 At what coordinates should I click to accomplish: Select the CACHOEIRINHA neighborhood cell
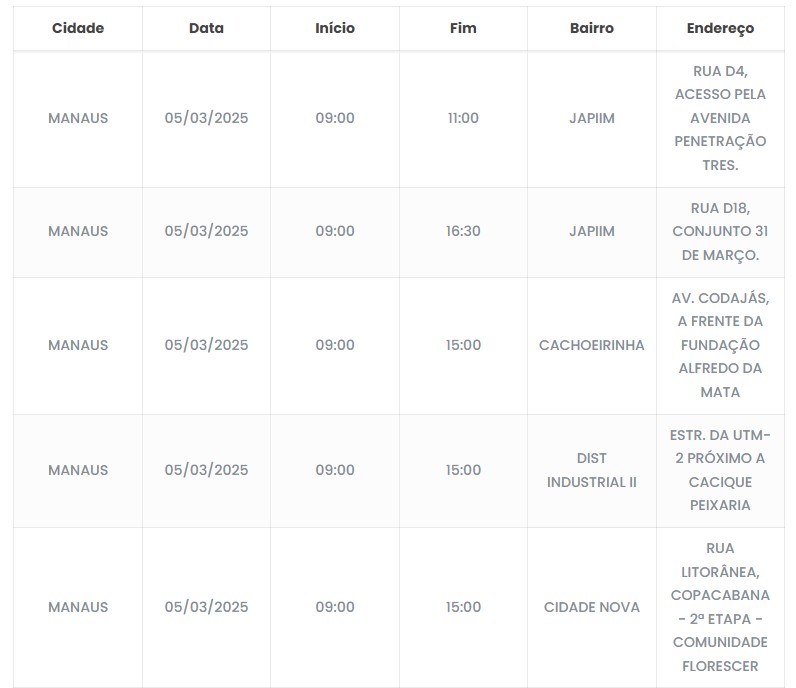[x=591, y=345]
